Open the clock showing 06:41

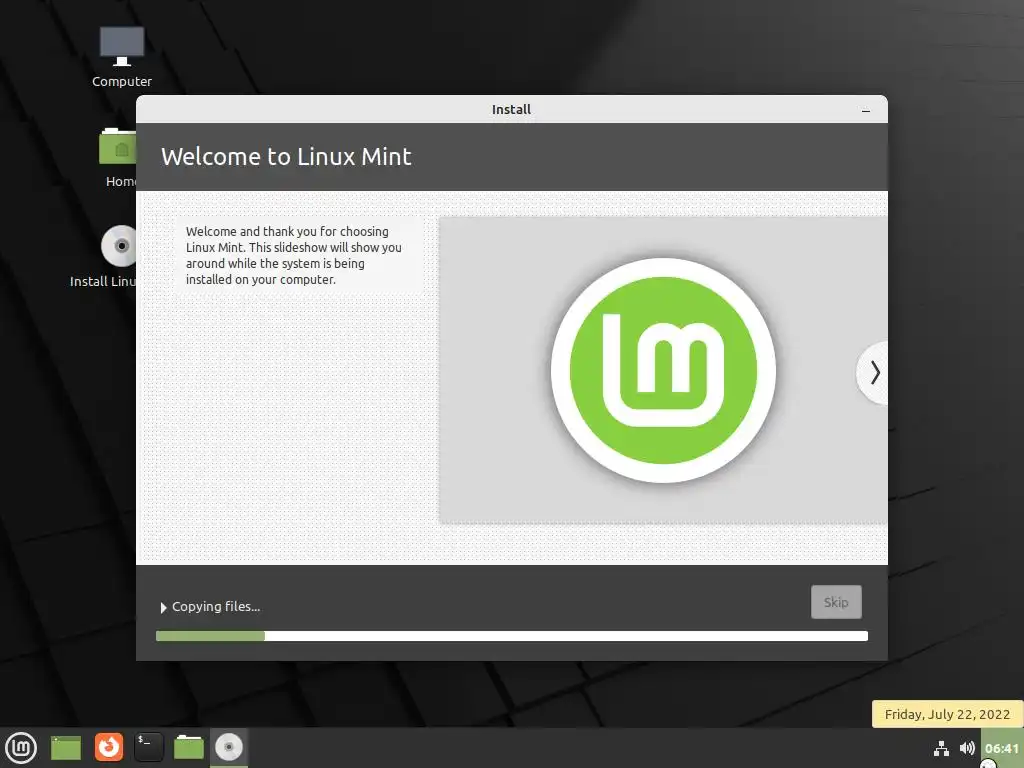(x=1002, y=748)
